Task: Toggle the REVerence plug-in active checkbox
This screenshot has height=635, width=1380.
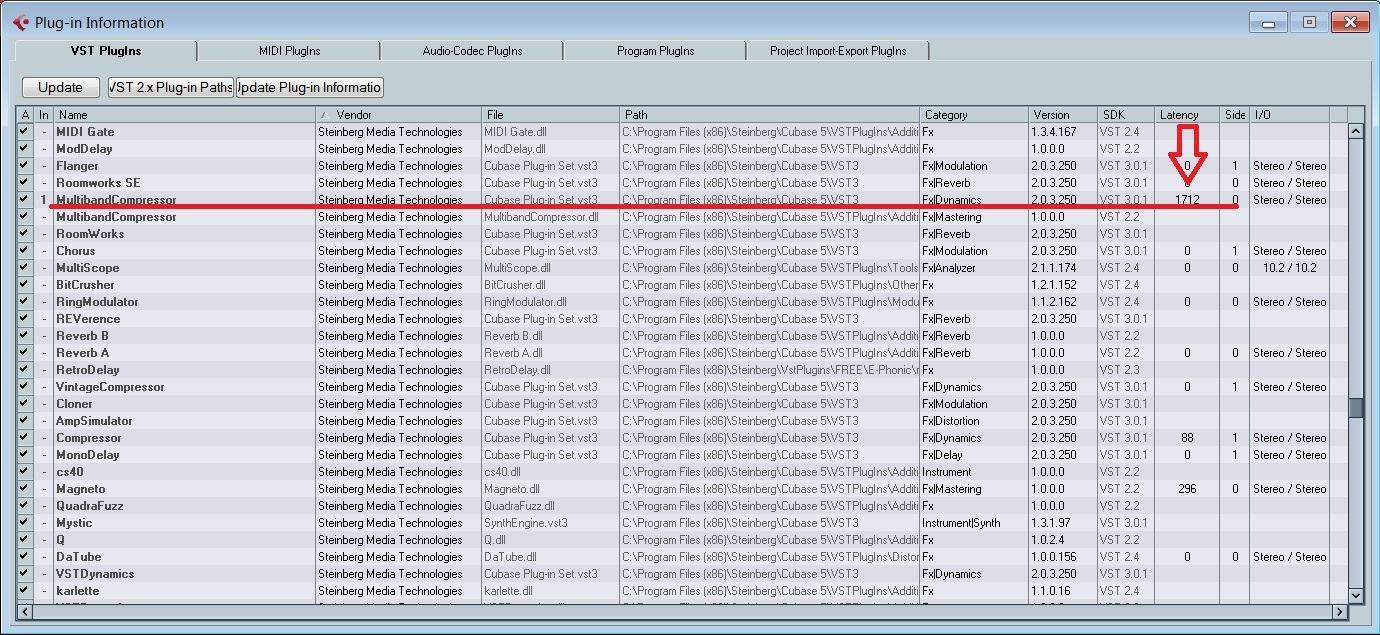Action: coord(24,319)
